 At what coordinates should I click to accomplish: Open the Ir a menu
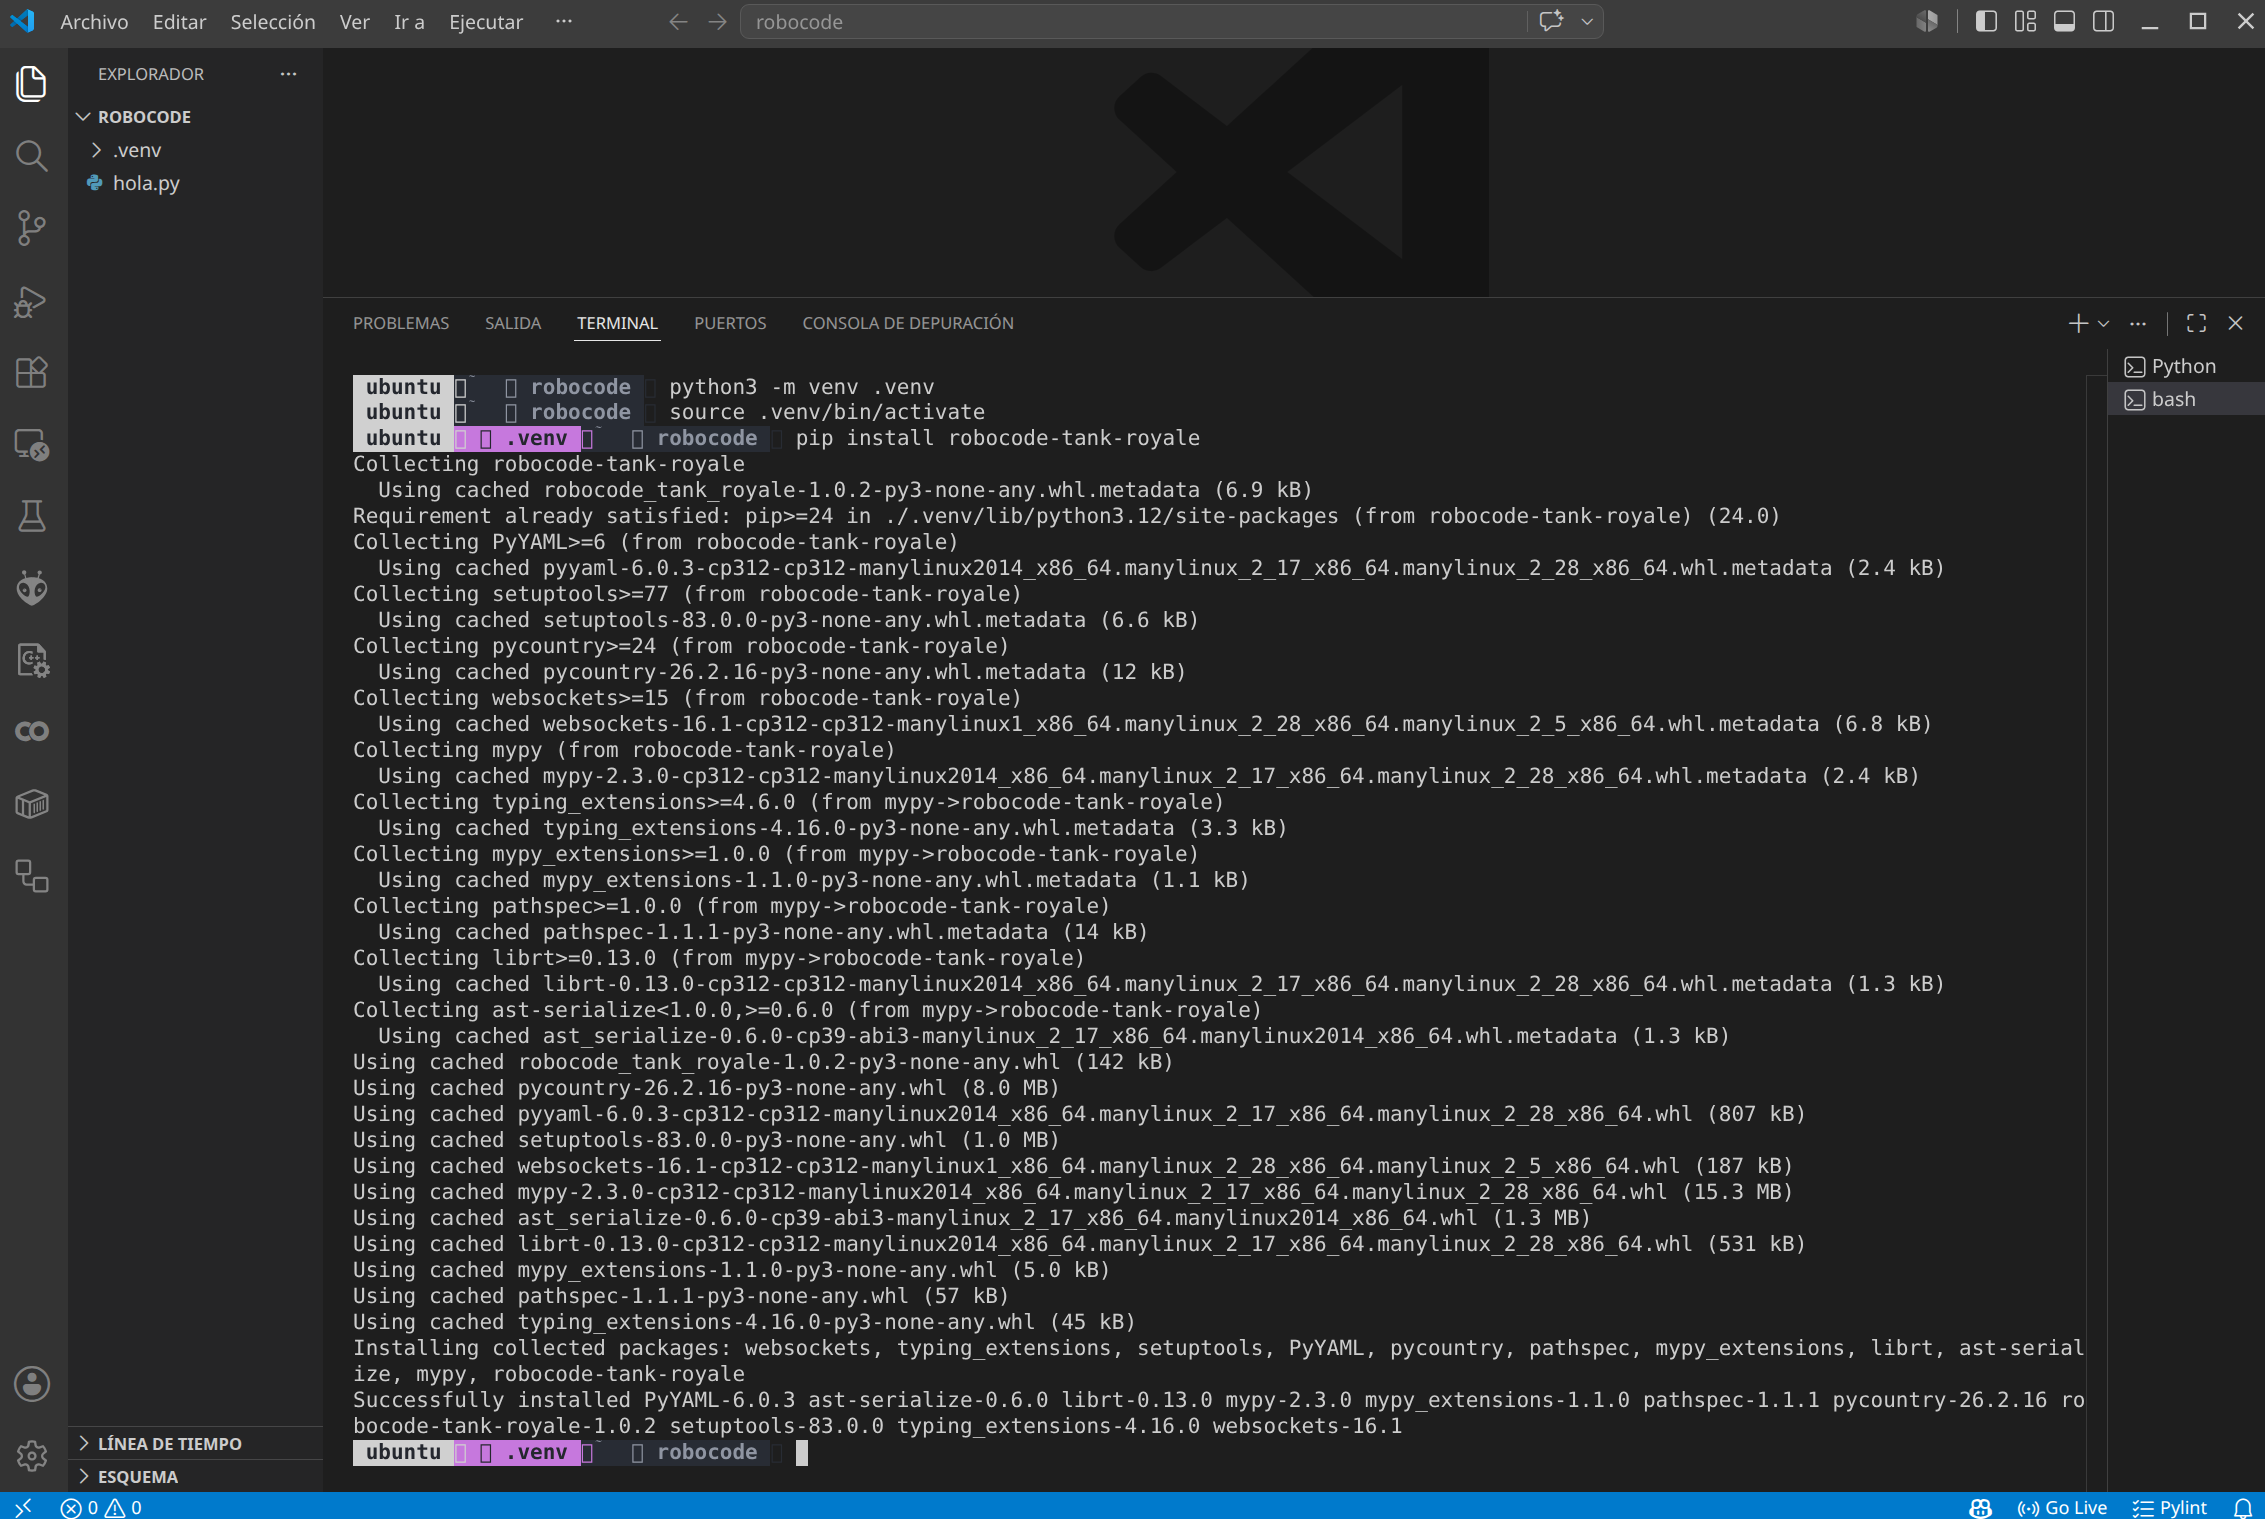(x=409, y=21)
